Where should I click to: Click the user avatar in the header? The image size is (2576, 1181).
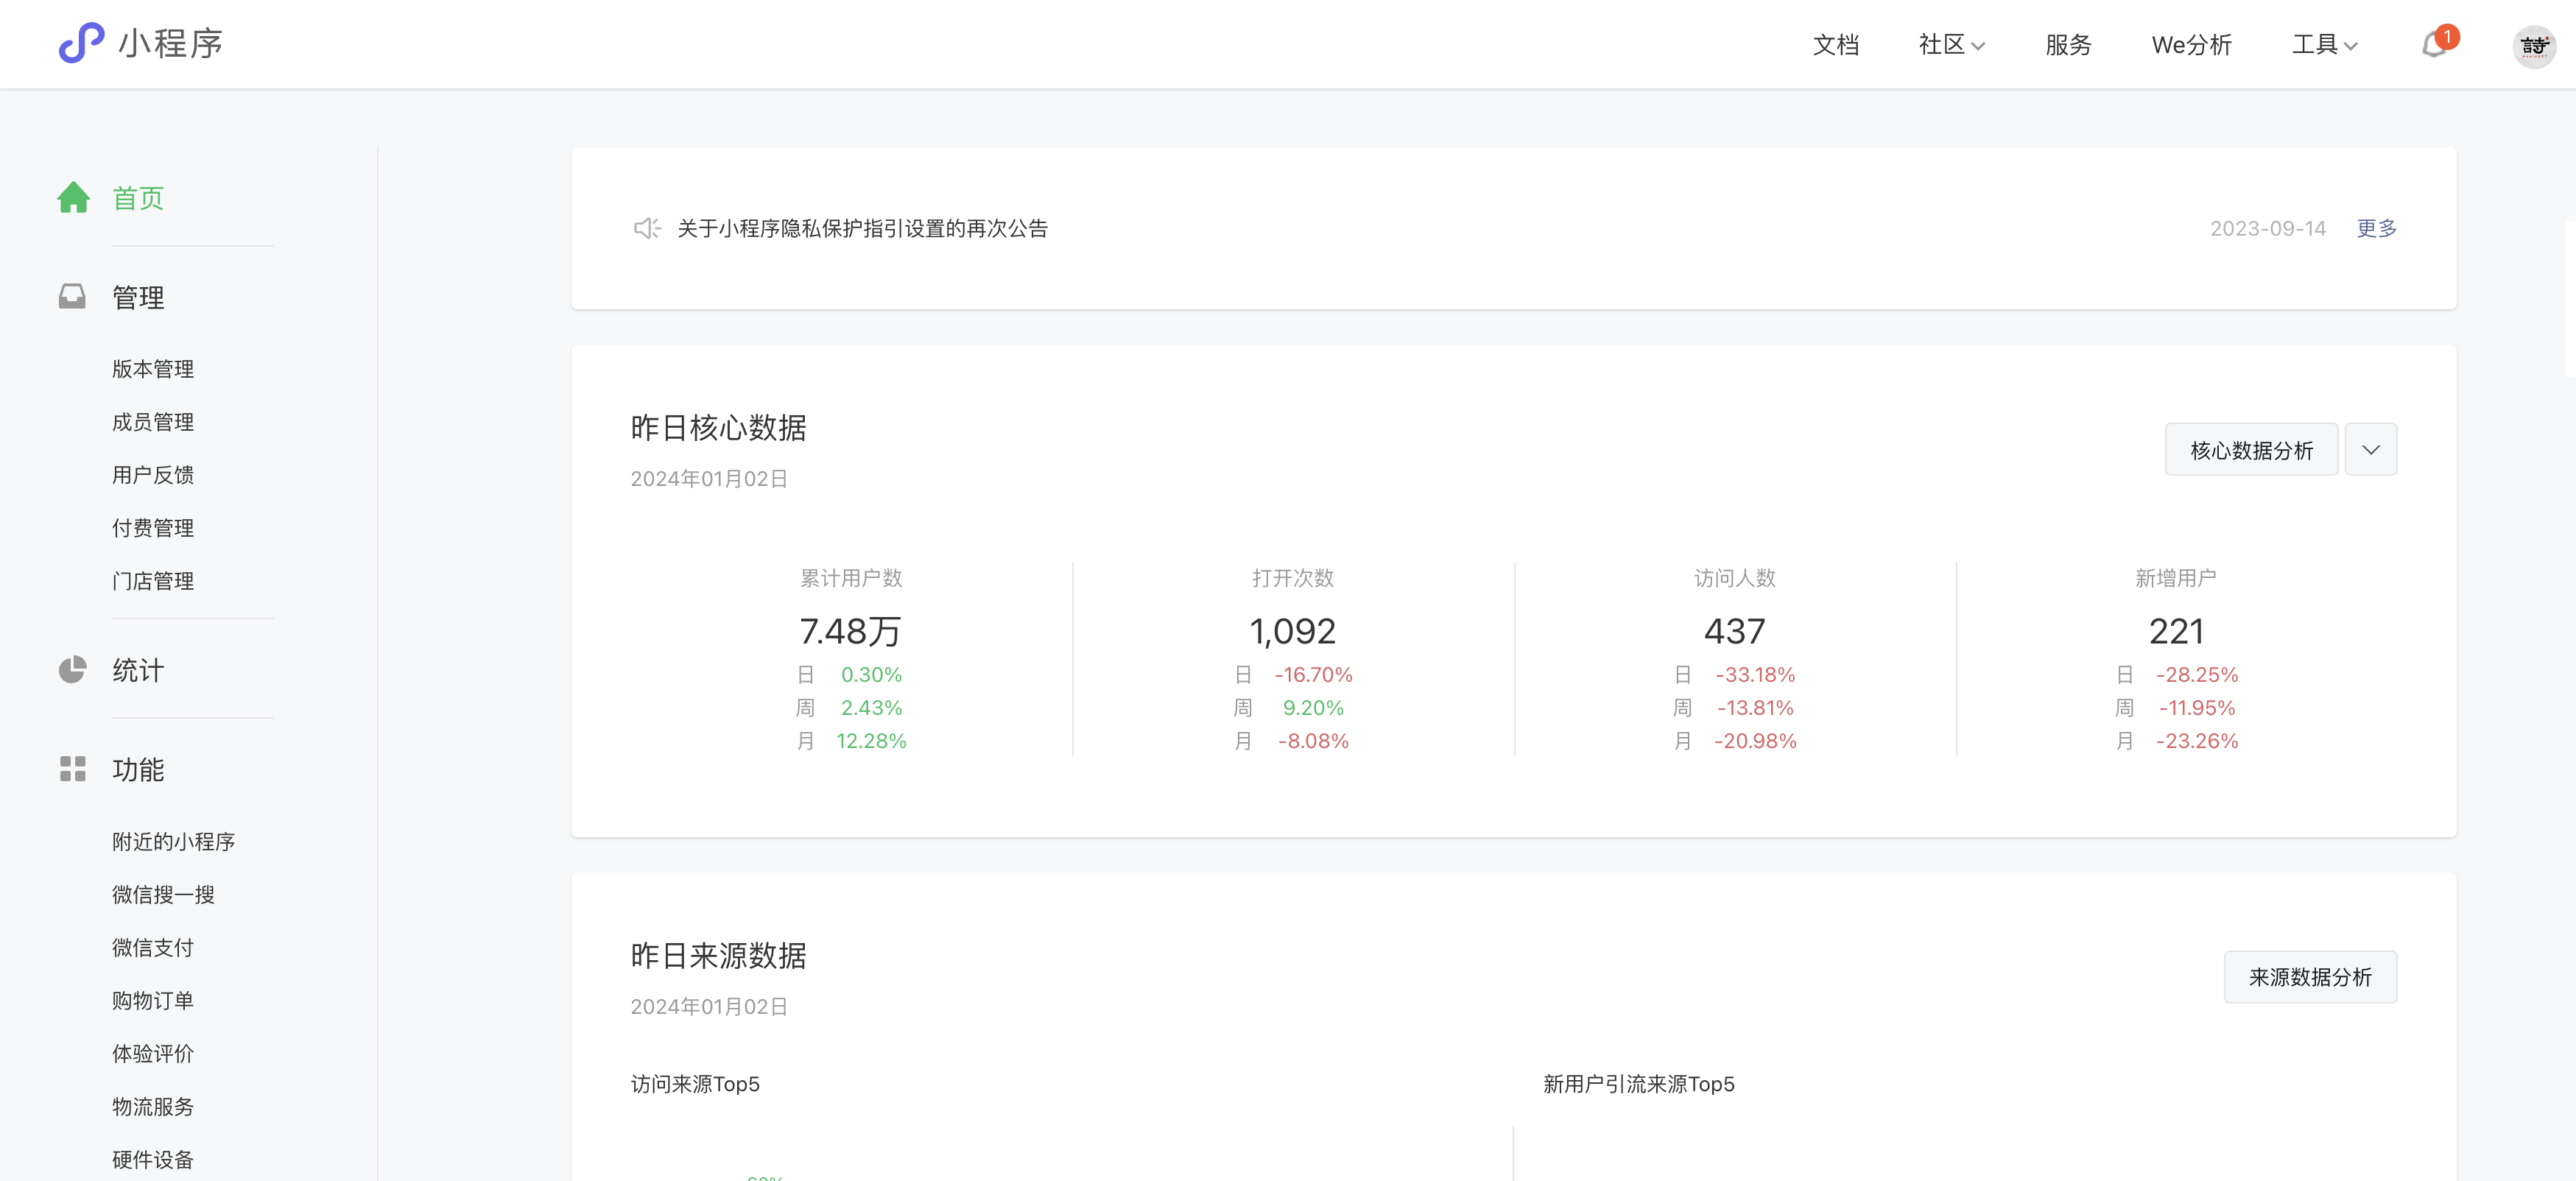[2533, 46]
